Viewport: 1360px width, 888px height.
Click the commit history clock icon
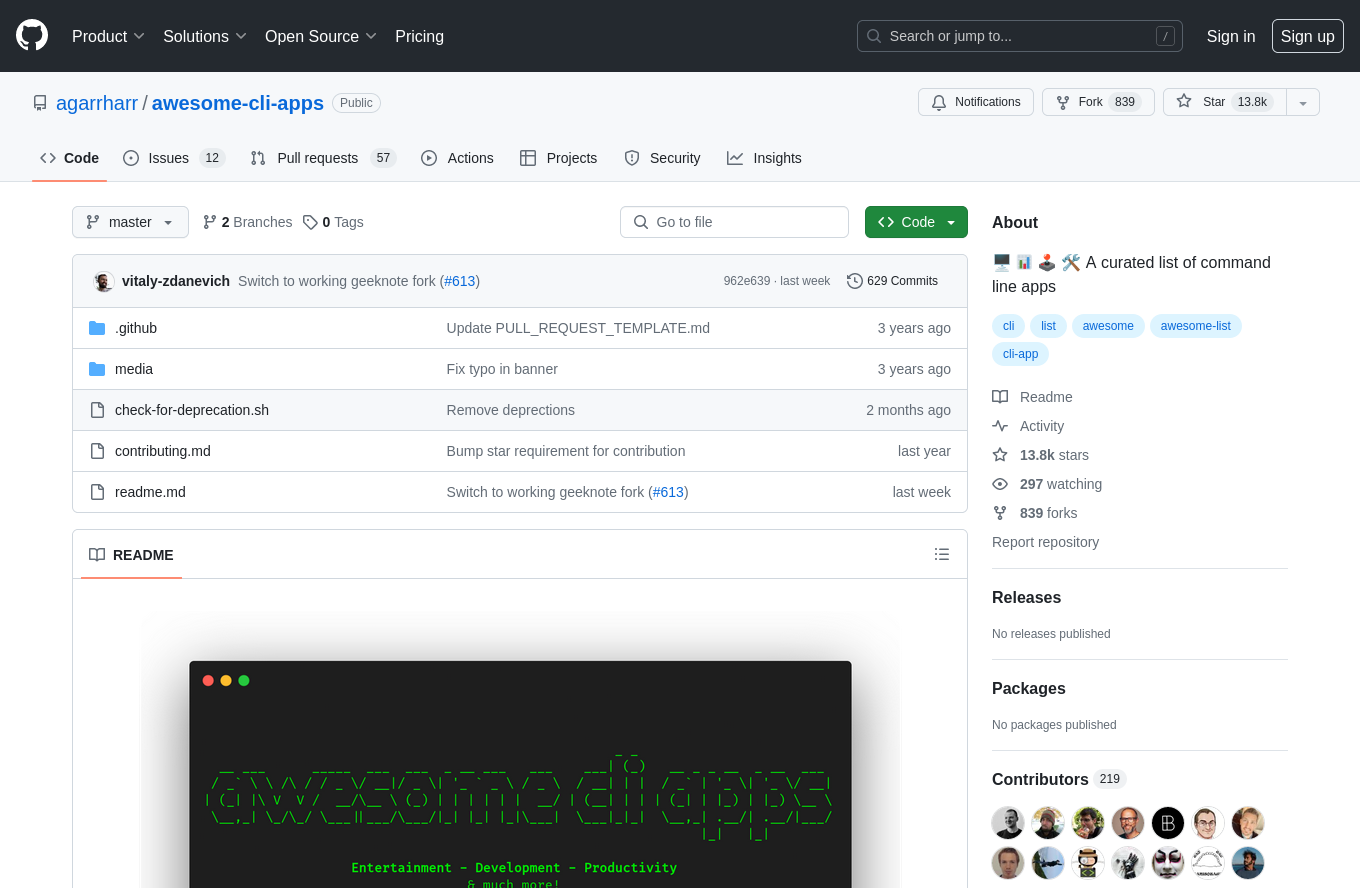[x=855, y=281]
